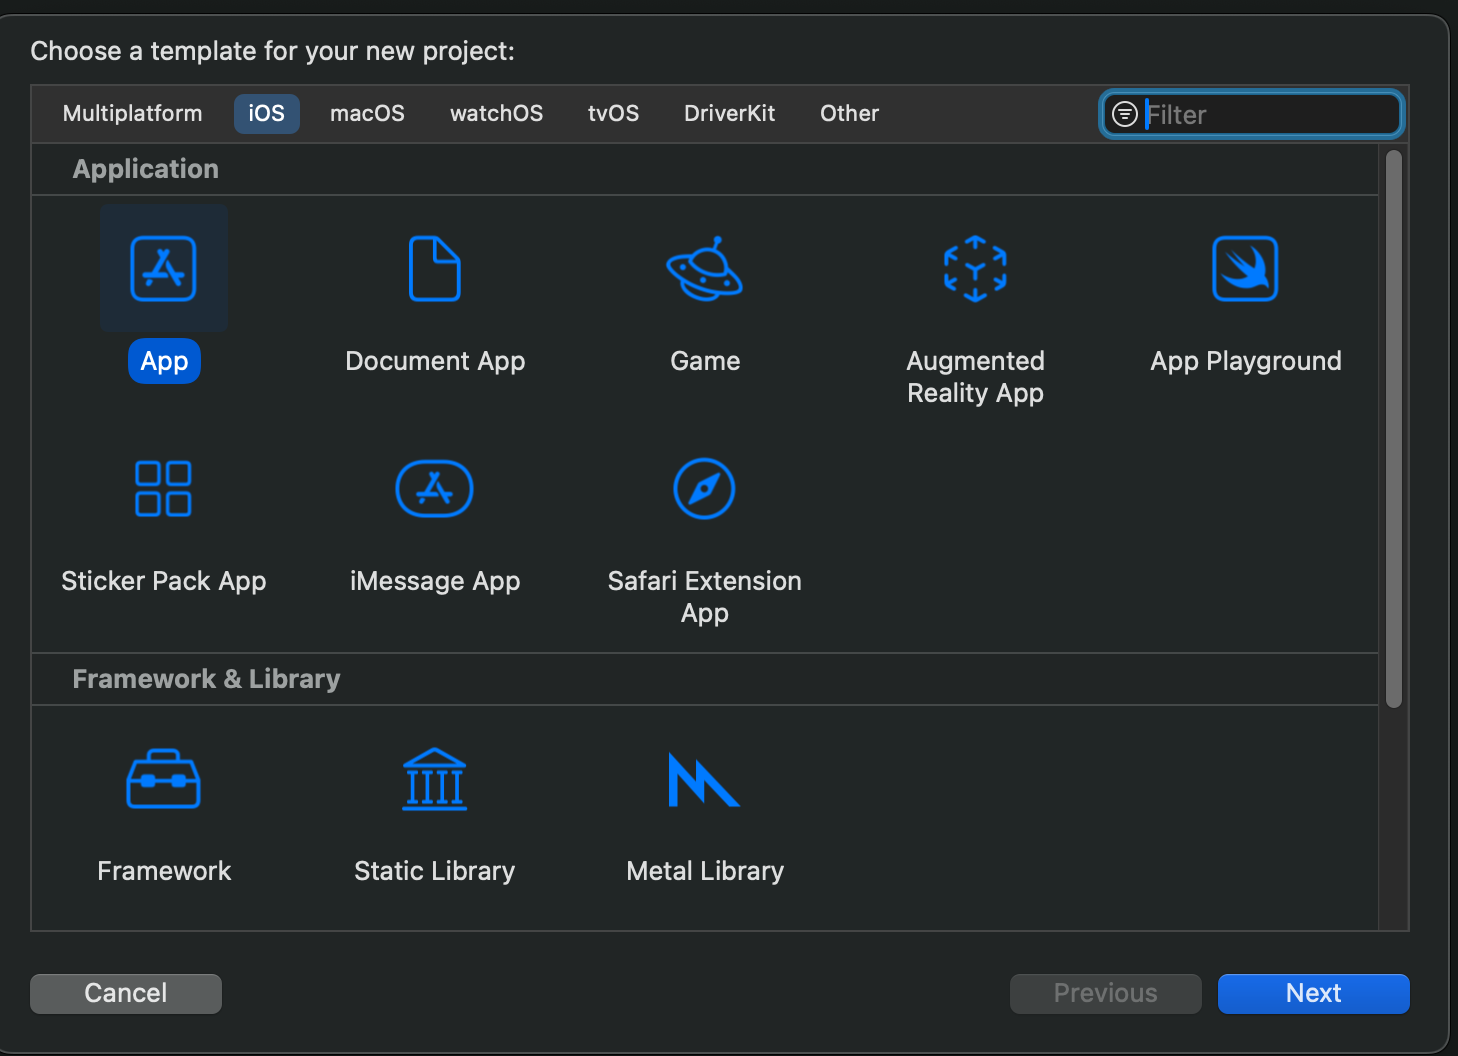Choose the App Playground Swift icon
The image size is (1458, 1056).
(1245, 268)
